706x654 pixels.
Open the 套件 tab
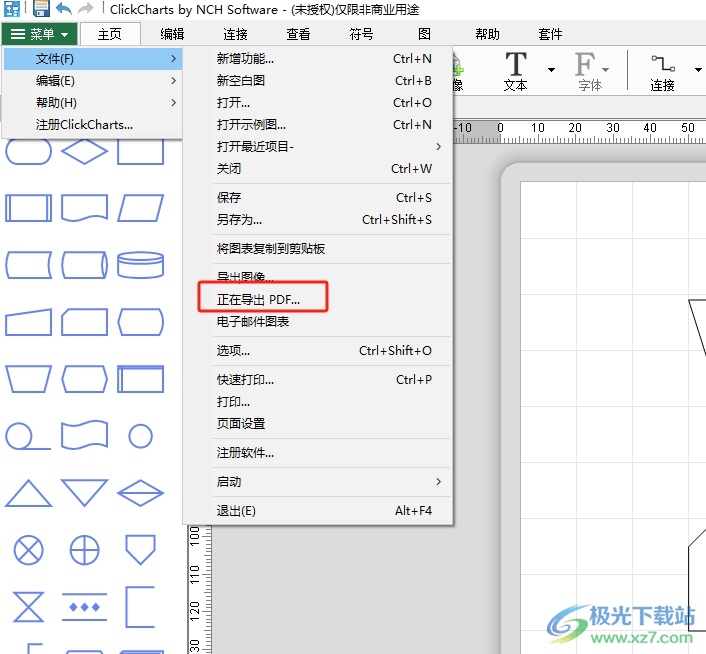coord(550,34)
